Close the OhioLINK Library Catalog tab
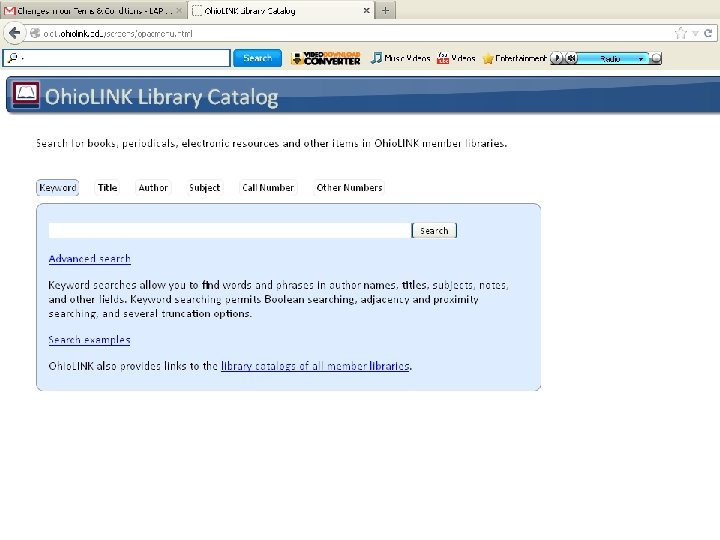The height and width of the screenshot is (540, 720). pos(366,10)
